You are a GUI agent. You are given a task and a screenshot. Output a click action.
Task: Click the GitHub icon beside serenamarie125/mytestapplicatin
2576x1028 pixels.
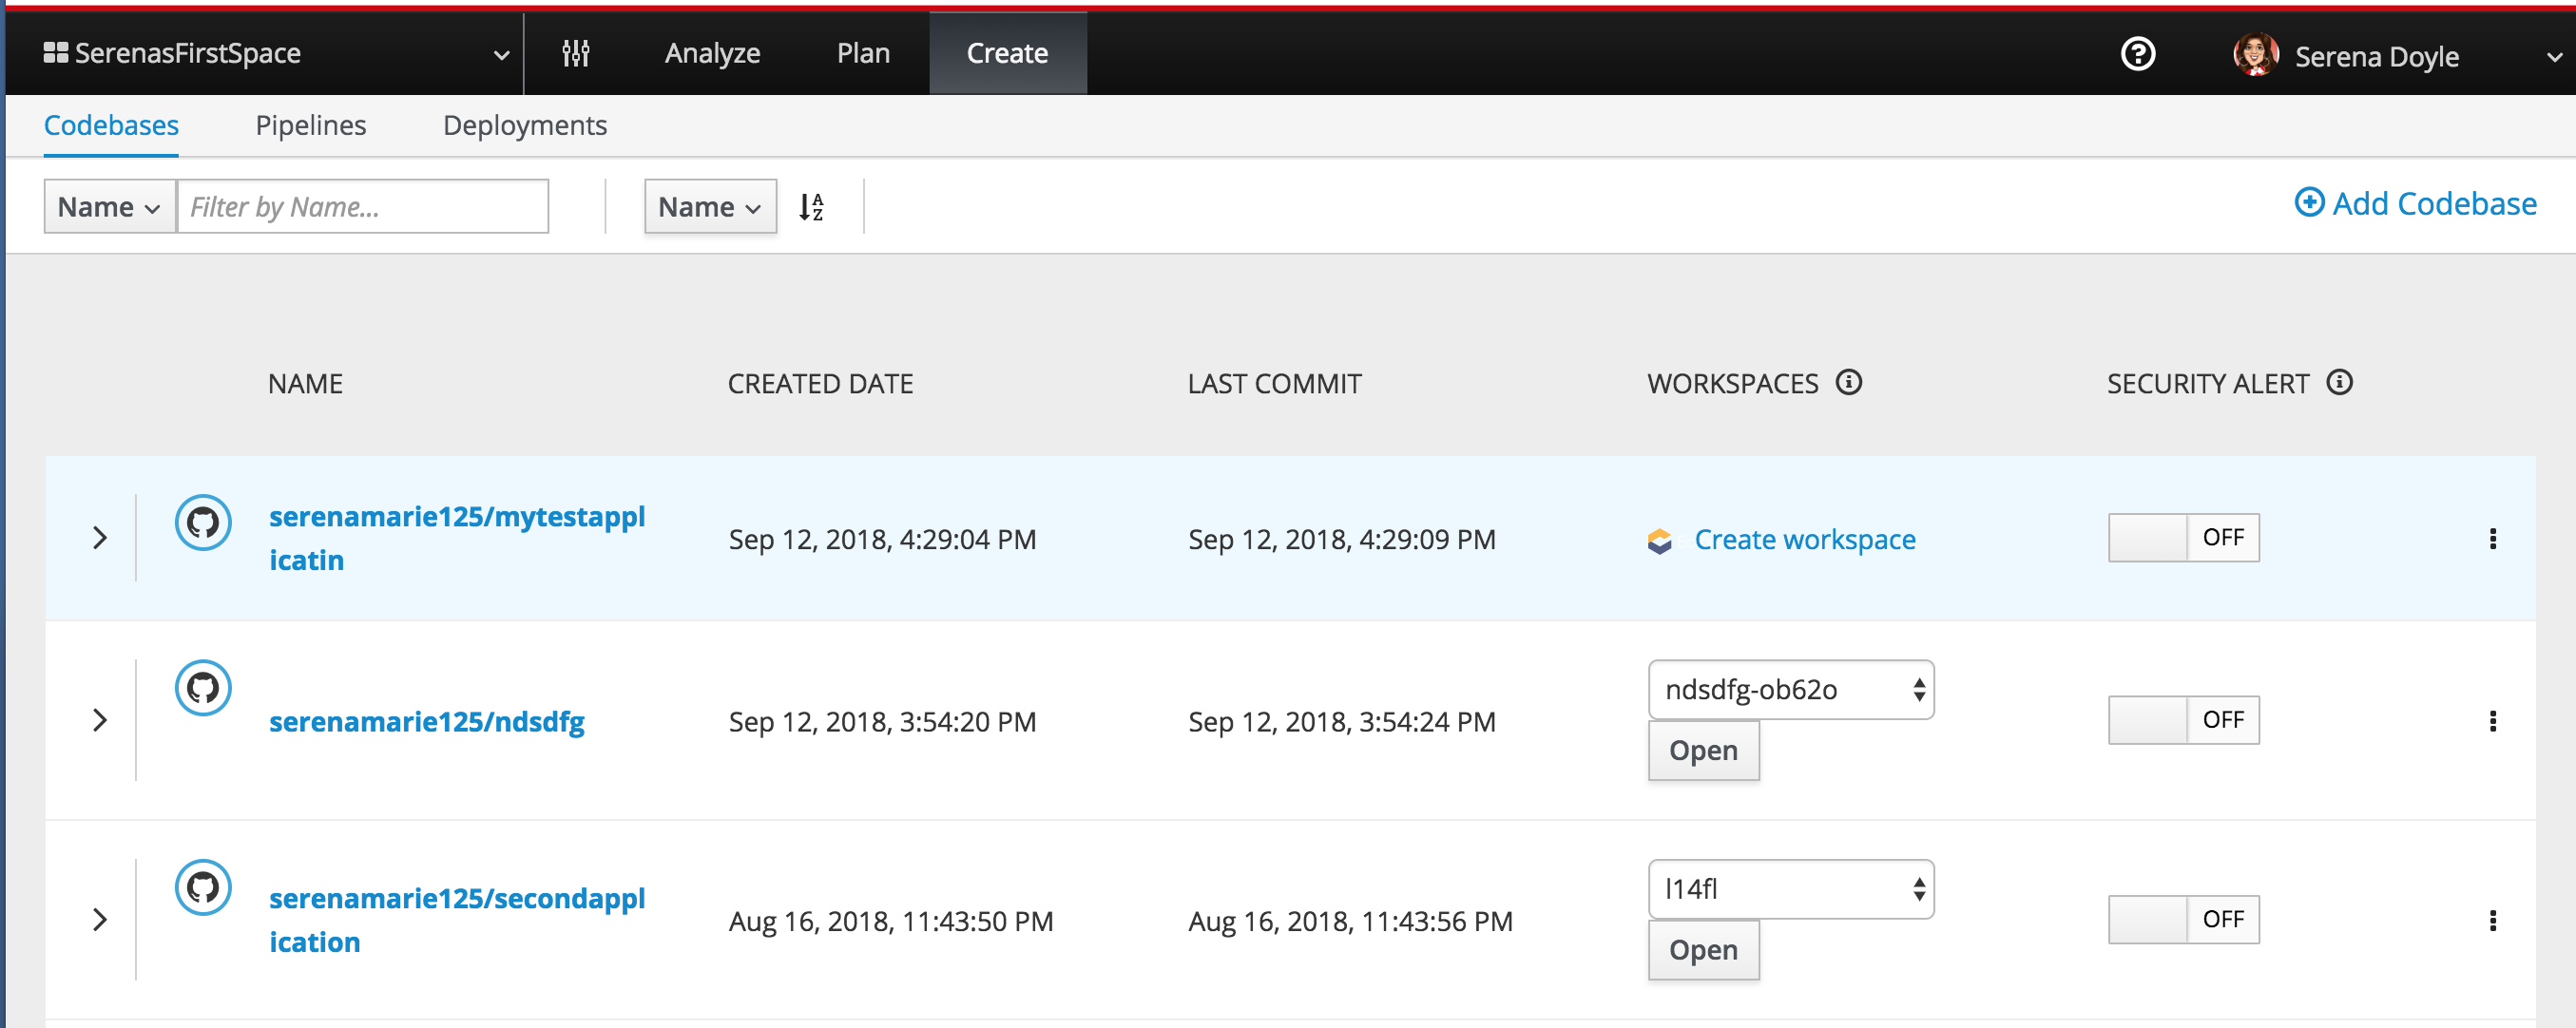[203, 522]
